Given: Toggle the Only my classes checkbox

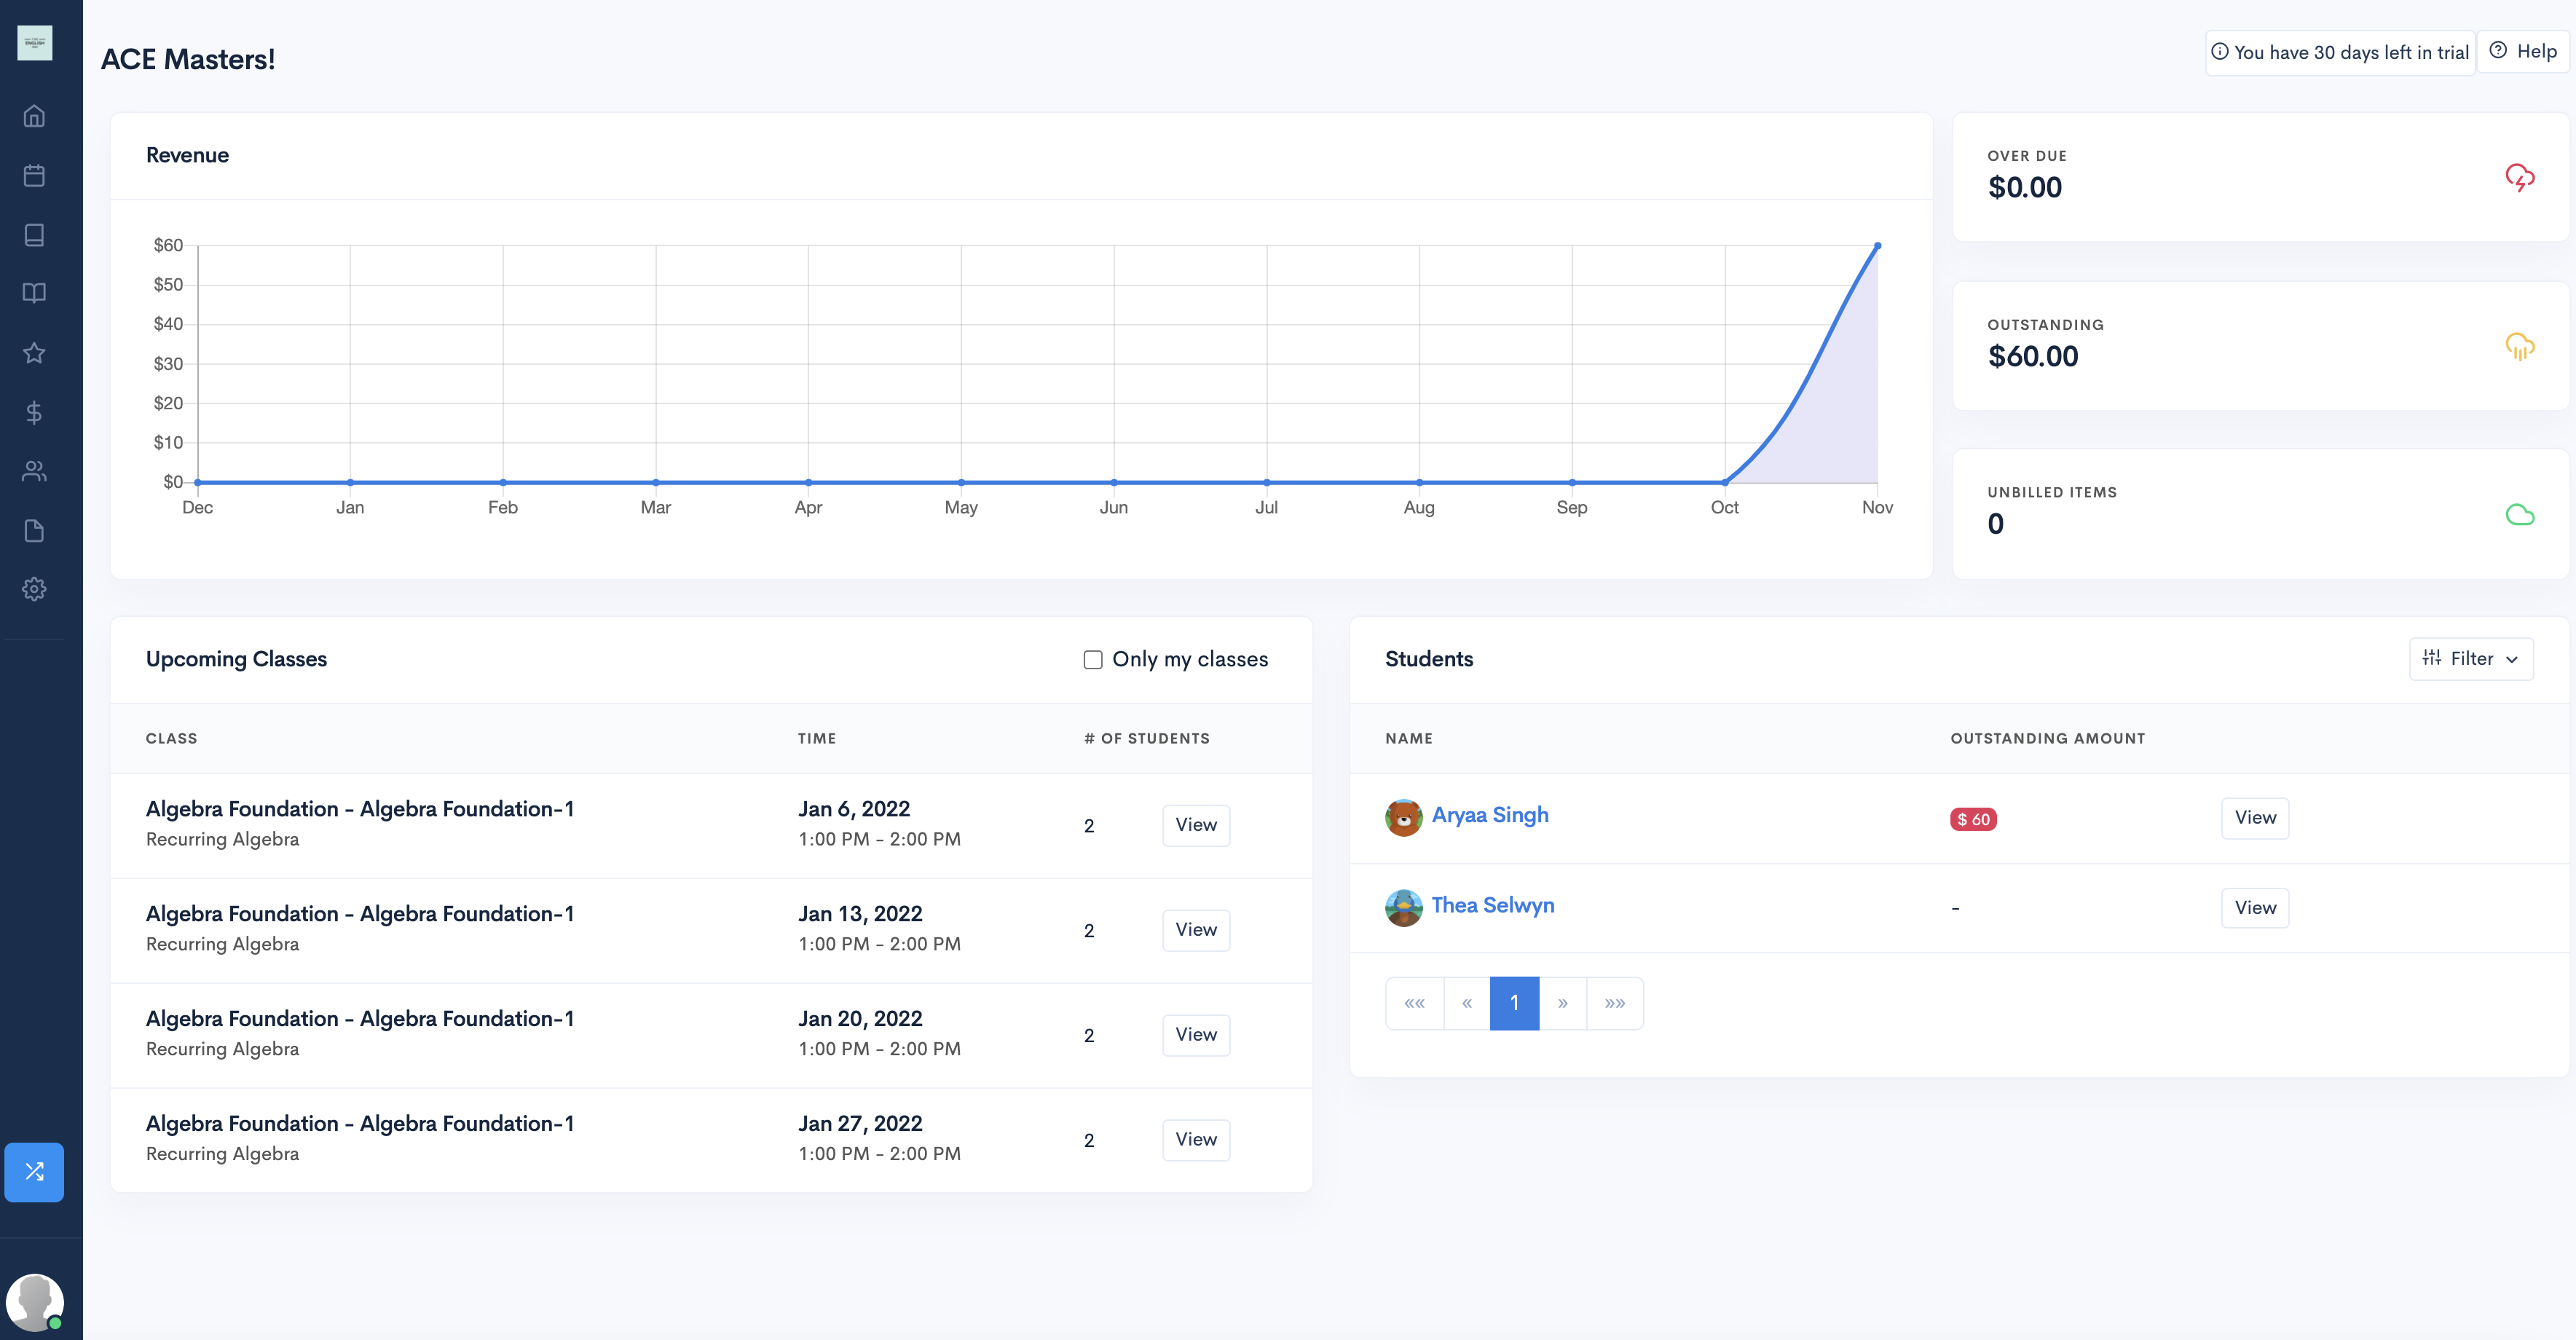Looking at the screenshot, I should [1093, 659].
